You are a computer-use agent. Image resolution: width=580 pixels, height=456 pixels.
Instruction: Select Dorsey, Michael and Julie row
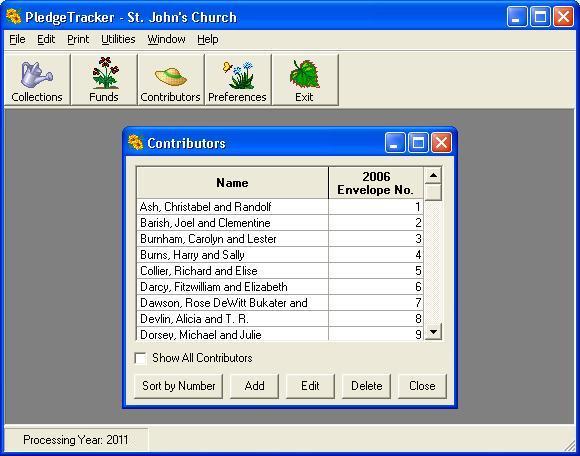280,334
